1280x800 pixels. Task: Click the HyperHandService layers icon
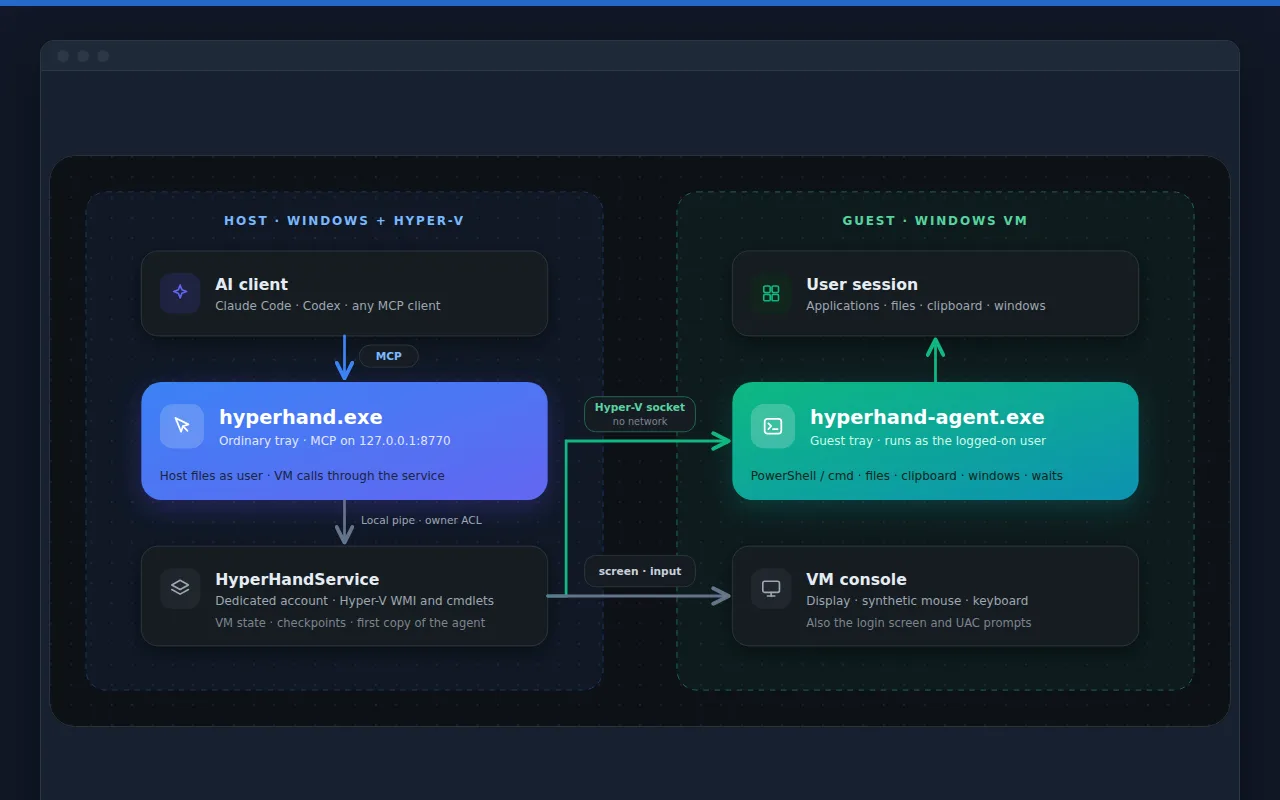[x=180, y=588]
